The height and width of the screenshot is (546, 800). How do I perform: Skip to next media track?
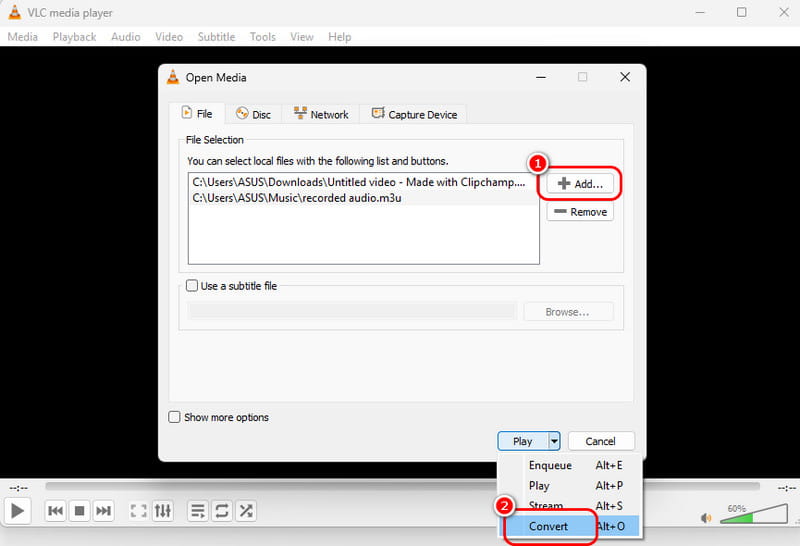pos(104,511)
